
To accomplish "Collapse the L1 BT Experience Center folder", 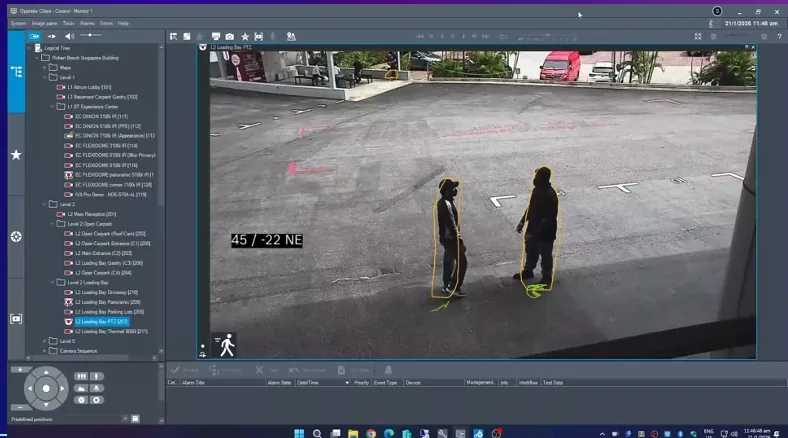I will click(52, 106).
